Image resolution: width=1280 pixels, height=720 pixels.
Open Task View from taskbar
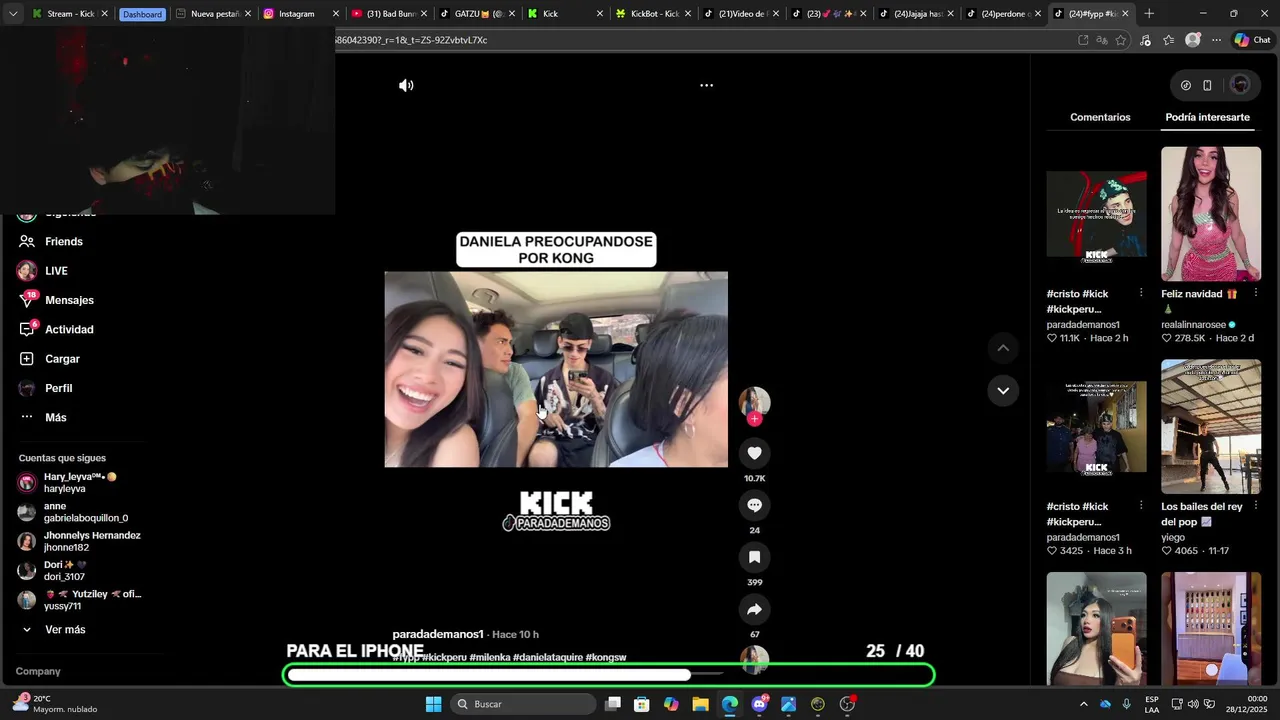(x=613, y=704)
